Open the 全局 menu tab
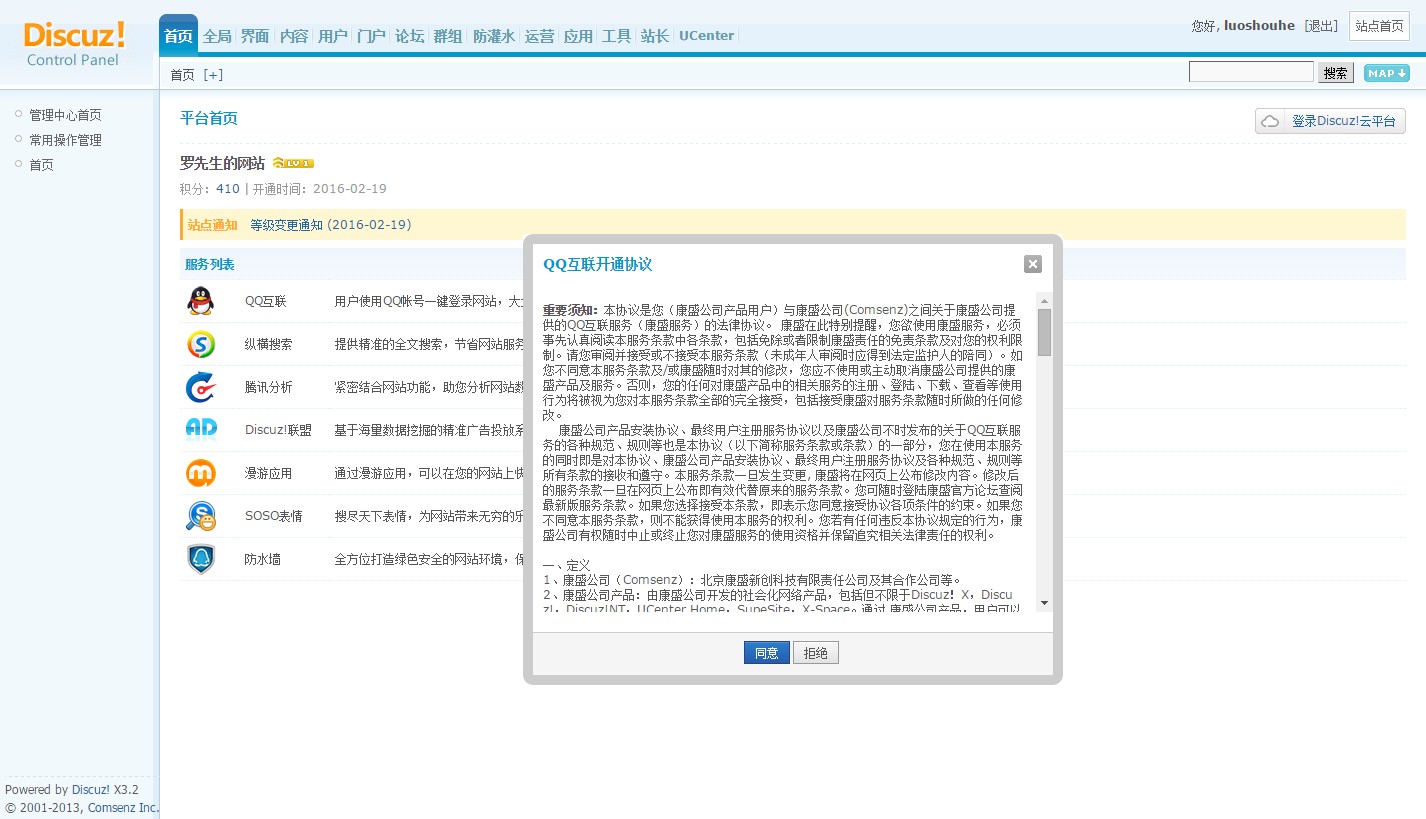The height and width of the screenshot is (819, 1426). pyautogui.click(x=217, y=36)
